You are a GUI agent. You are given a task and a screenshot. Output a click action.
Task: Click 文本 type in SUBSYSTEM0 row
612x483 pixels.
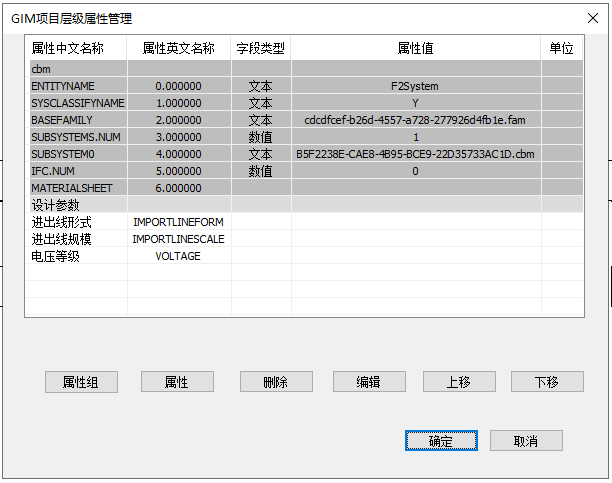pyautogui.click(x=261, y=154)
